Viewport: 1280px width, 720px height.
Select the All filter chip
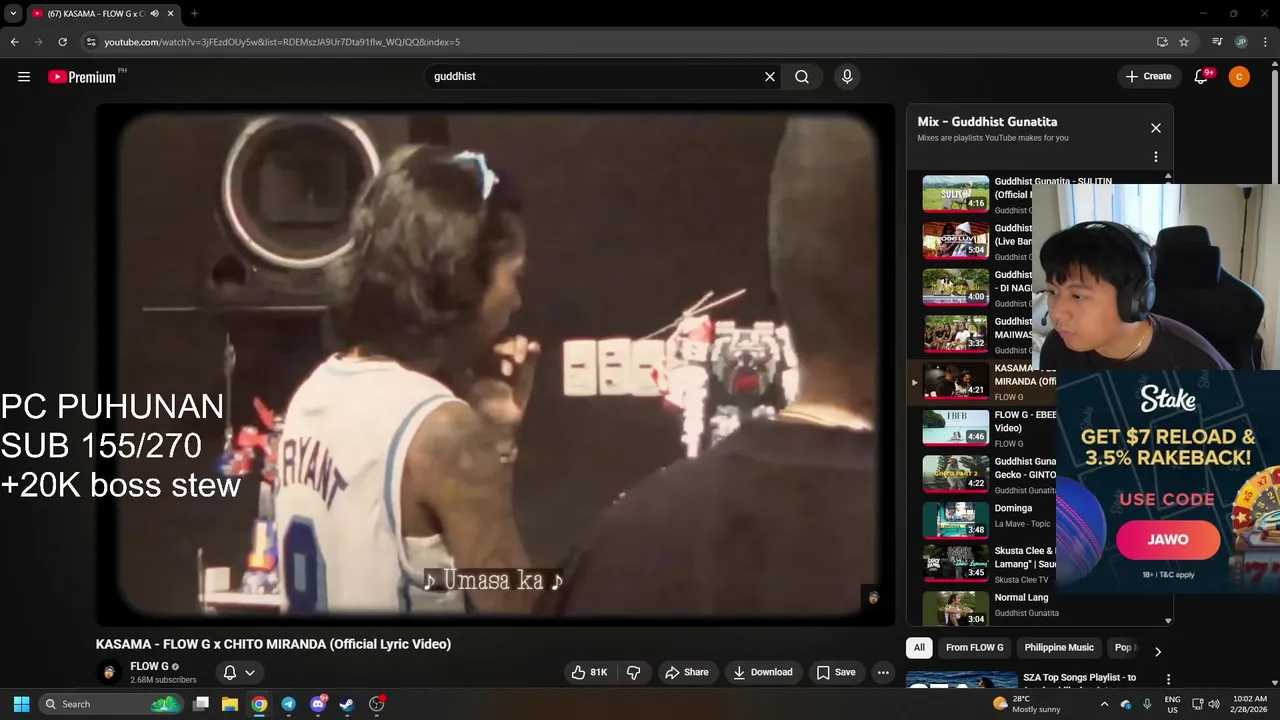pos(919,647)
